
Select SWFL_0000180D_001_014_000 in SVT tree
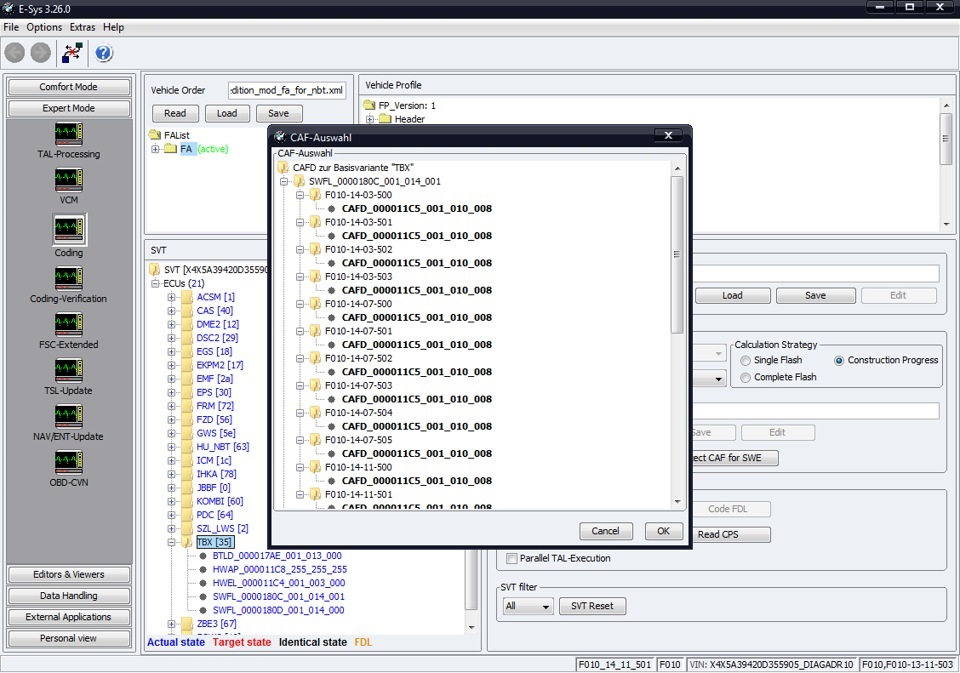click(279, 611)
